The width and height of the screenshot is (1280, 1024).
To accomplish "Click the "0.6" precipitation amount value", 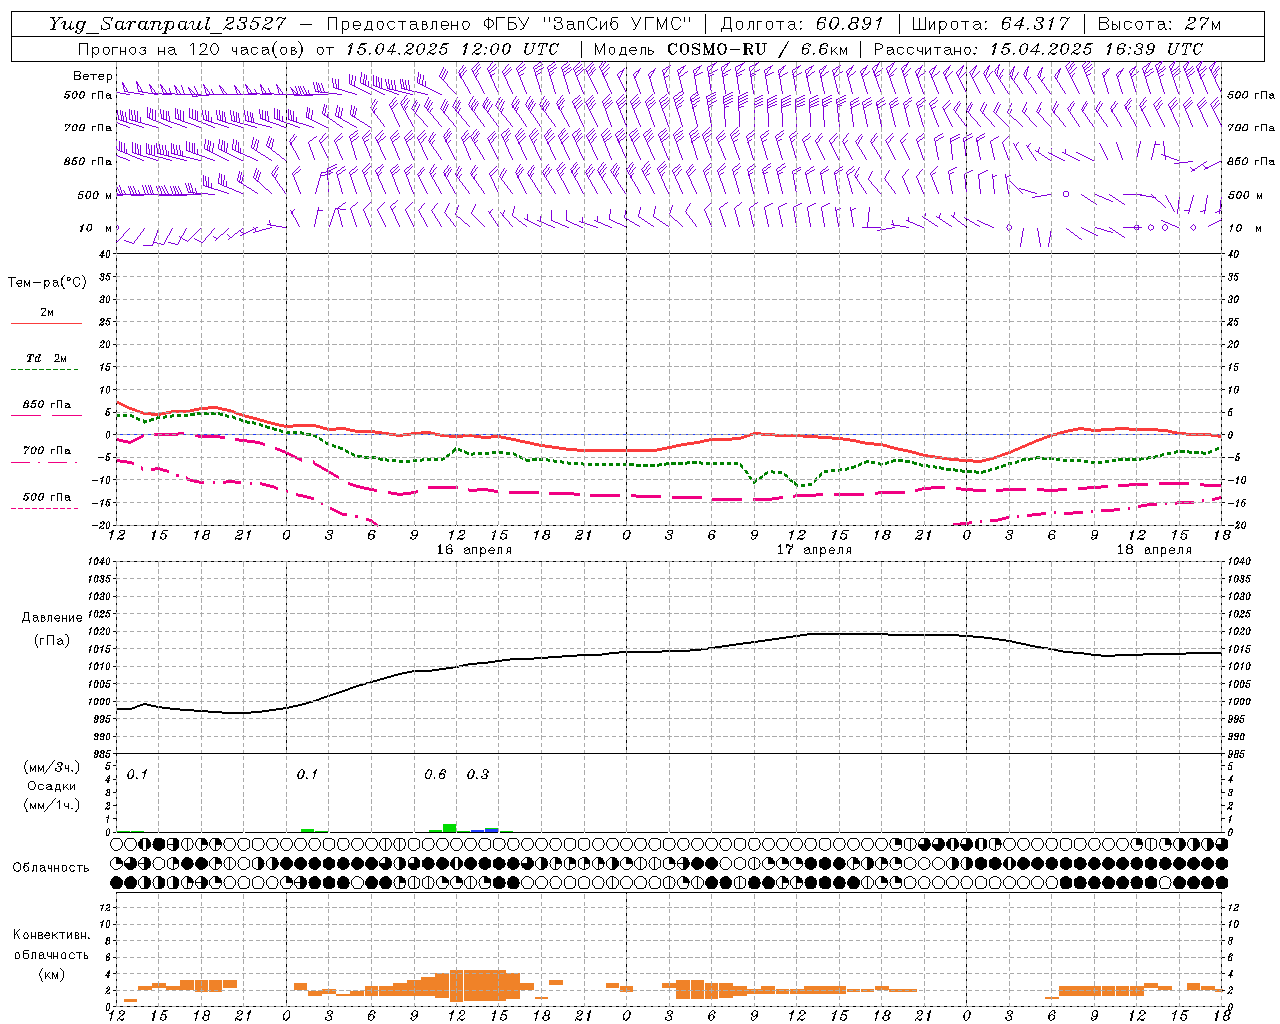I will tap(435, 775).
